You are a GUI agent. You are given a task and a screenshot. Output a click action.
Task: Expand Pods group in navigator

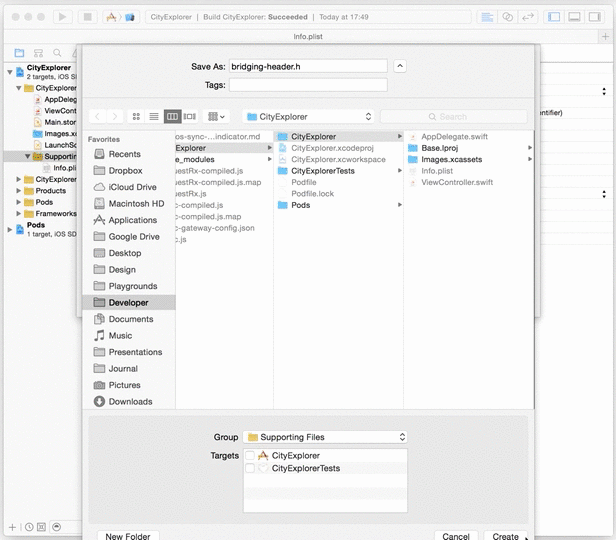pyautogui.click(x=18, y=202)
